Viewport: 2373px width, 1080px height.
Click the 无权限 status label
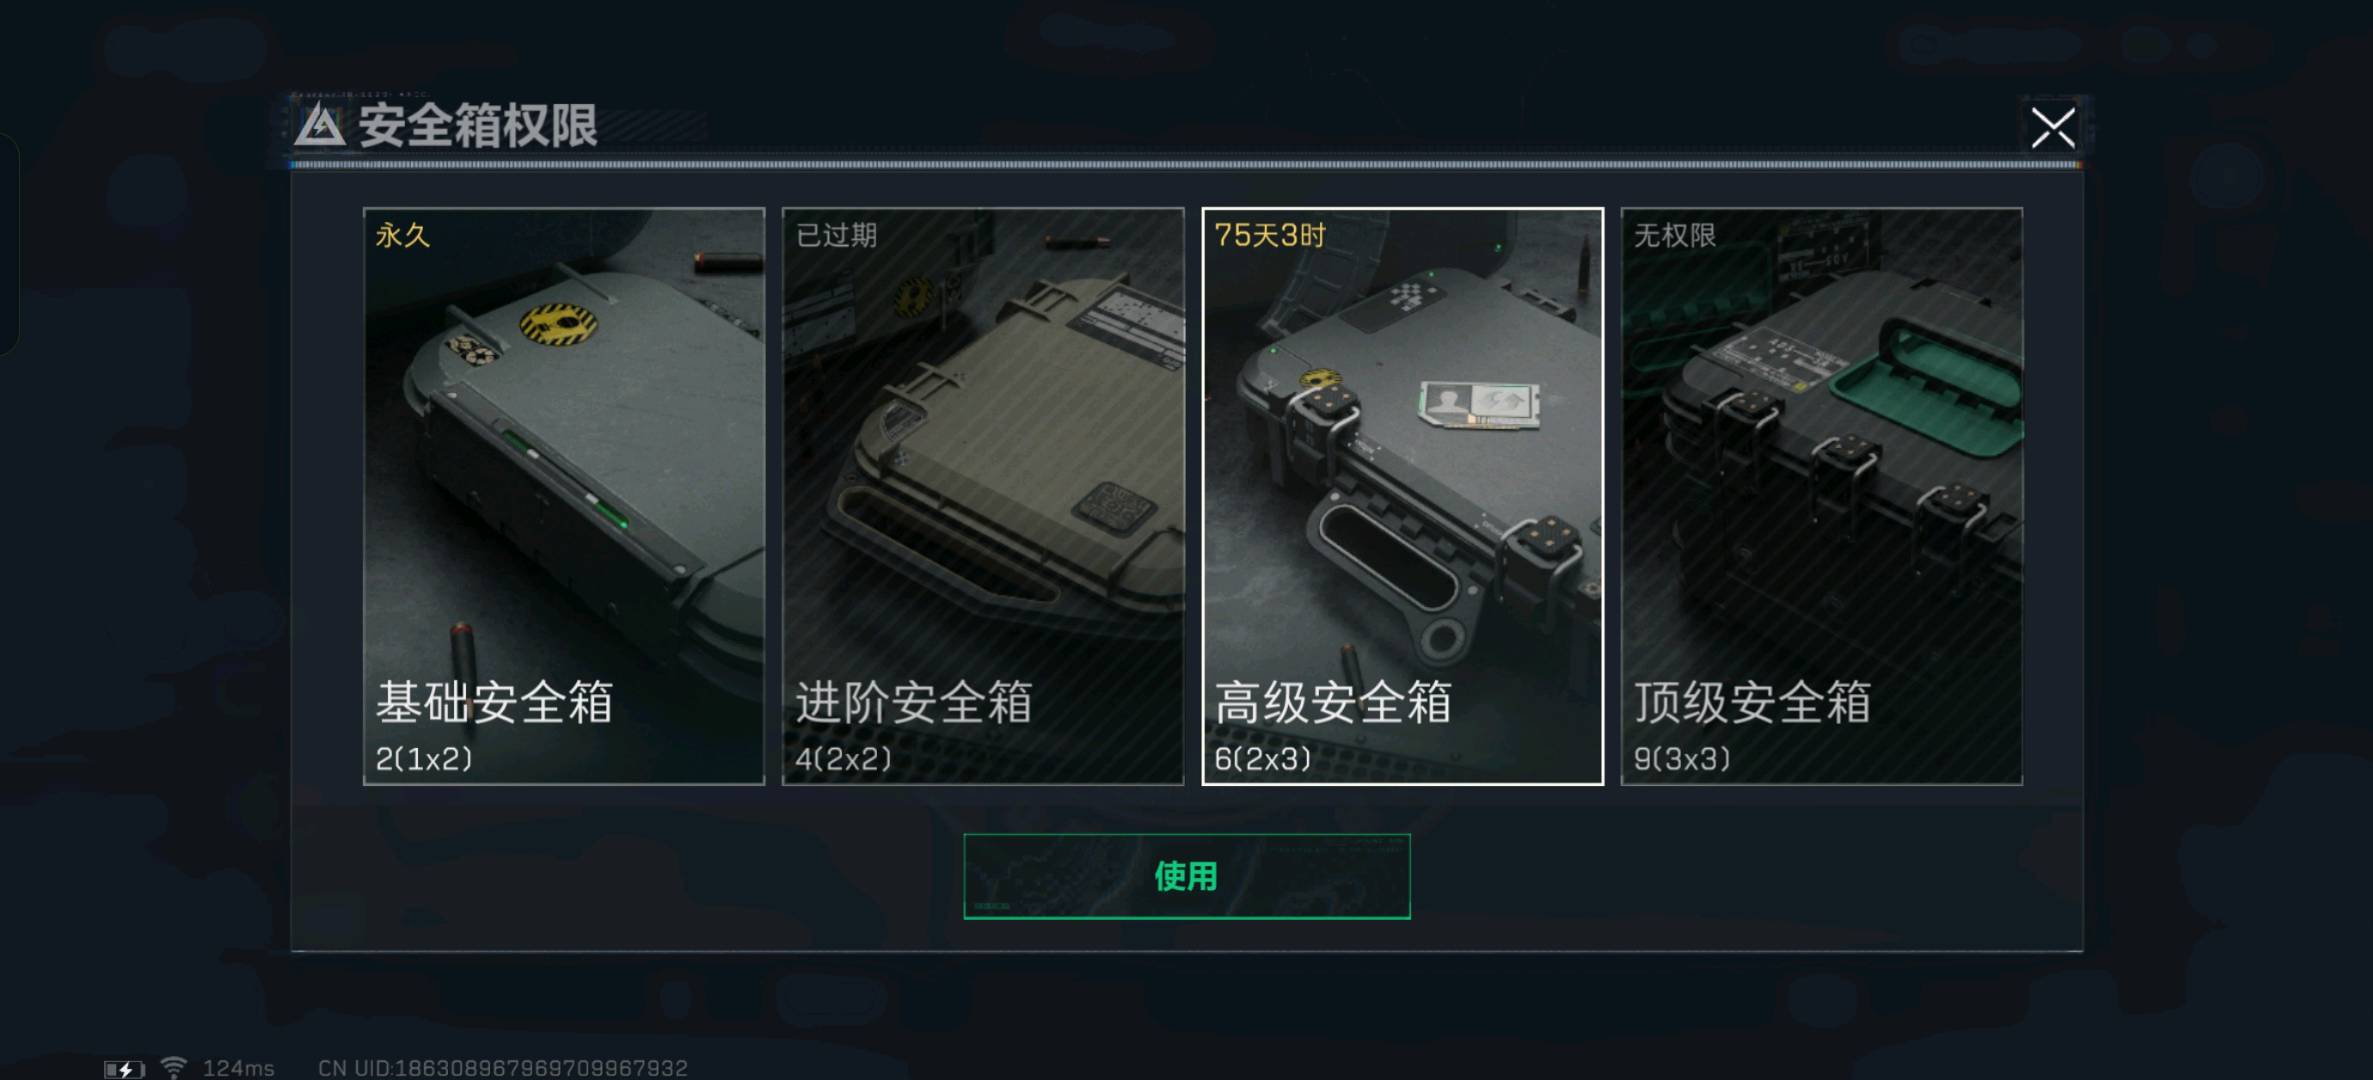[1675, 235]
